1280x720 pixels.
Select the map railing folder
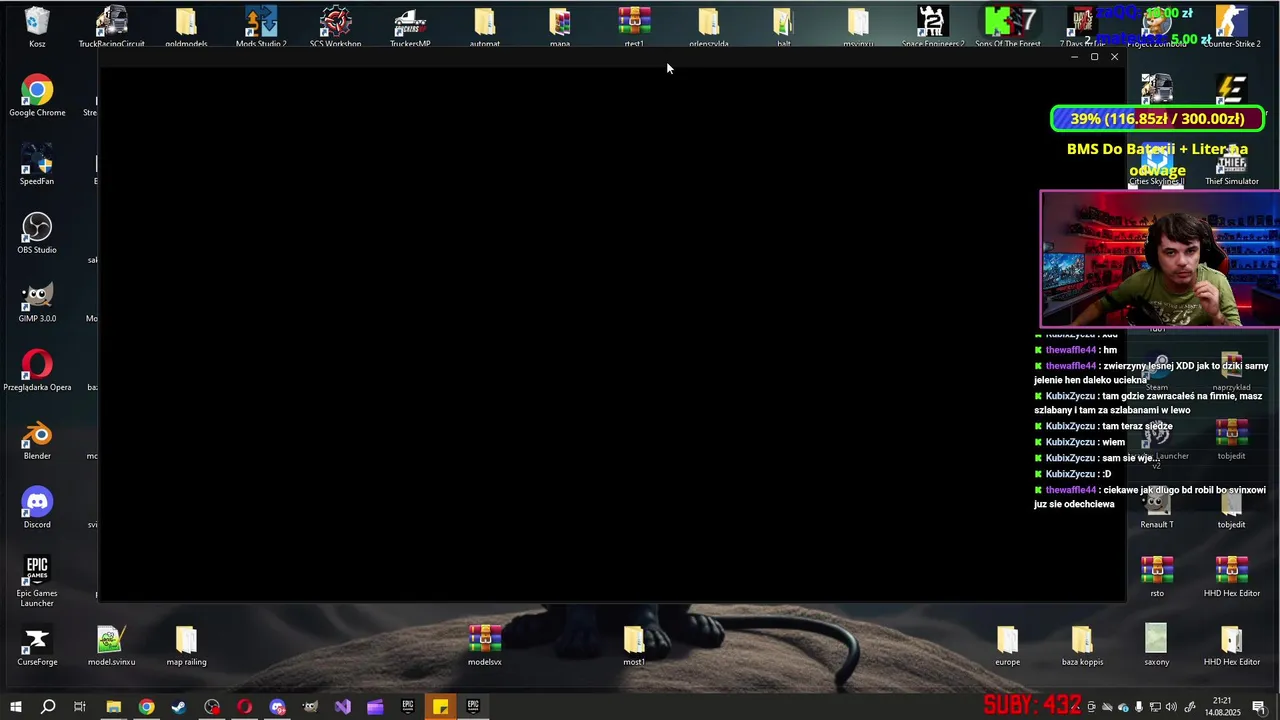click(x=186, y=646)
